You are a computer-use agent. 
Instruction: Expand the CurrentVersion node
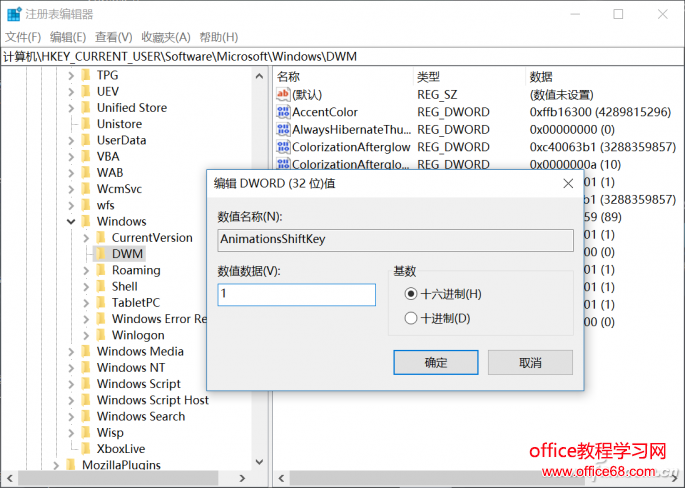(86, 238)
